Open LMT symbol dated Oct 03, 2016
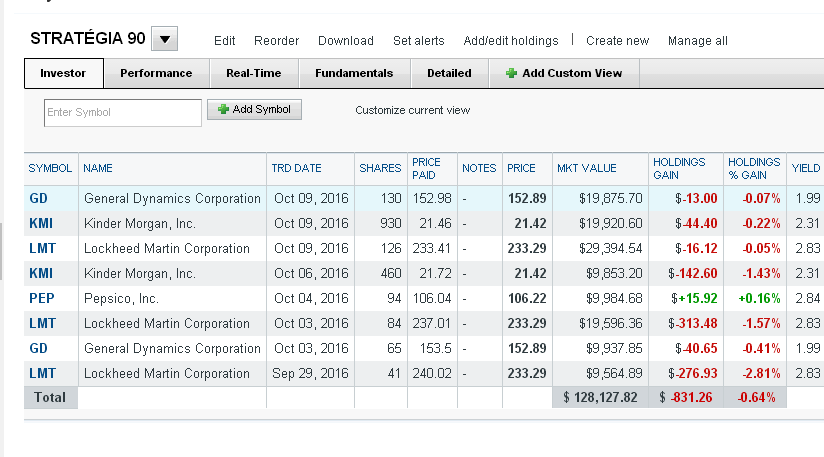 (x=43, y=324)
